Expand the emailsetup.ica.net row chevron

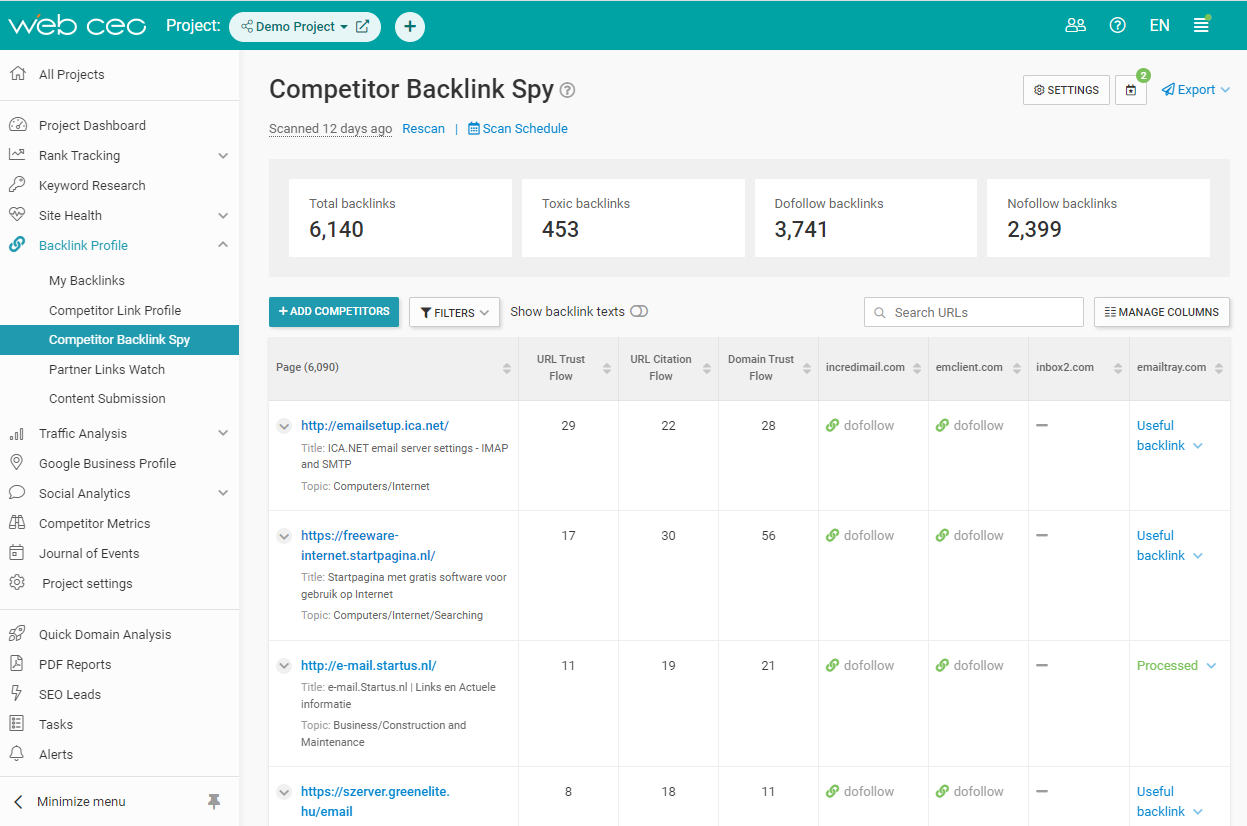(284, 425)
